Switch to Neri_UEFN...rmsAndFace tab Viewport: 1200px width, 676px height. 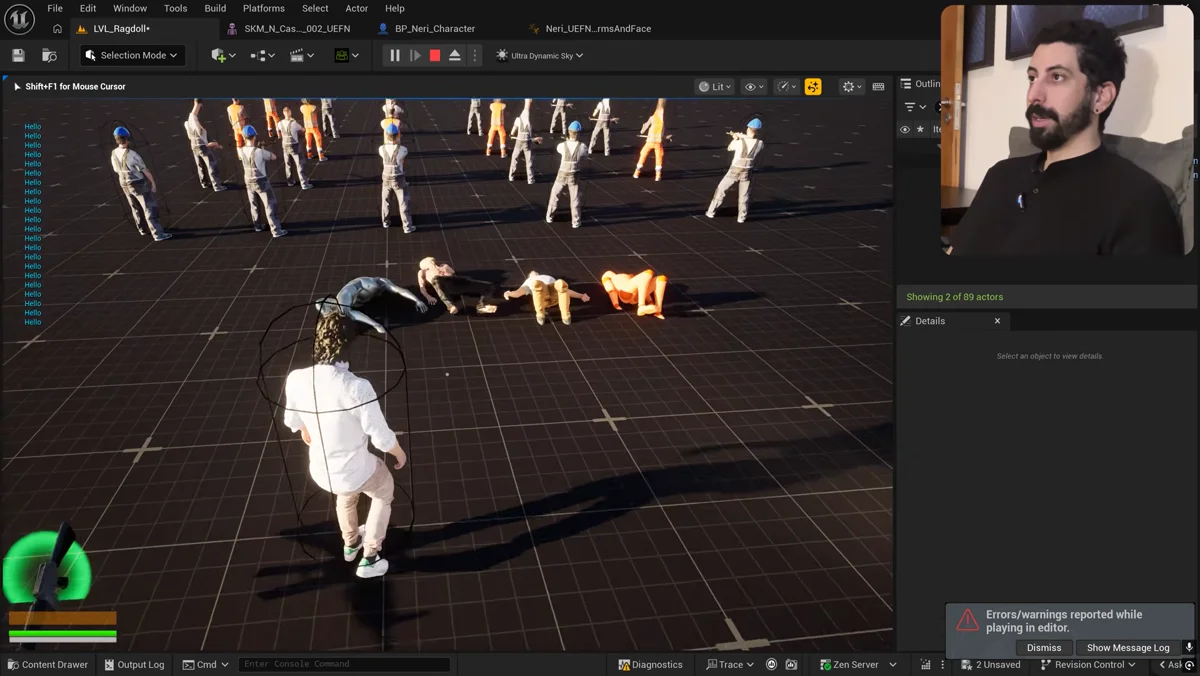[x=592, y=29]
